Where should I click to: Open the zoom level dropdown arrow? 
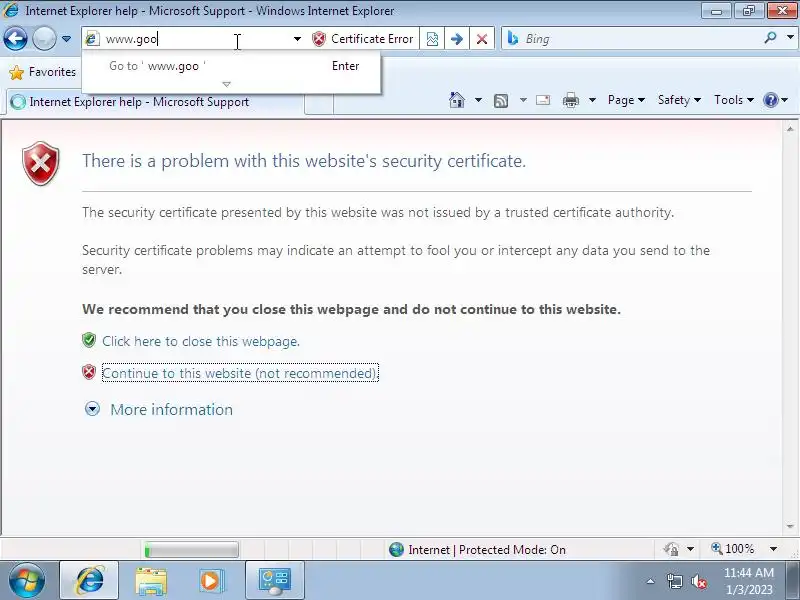tap(773, 549)
